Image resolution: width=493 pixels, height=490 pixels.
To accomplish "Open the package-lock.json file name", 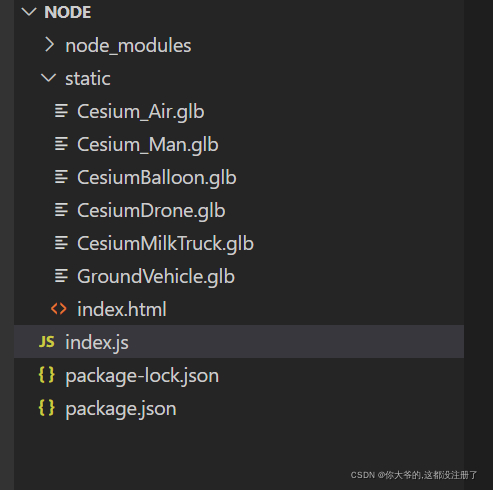I will tap(142, 376).
